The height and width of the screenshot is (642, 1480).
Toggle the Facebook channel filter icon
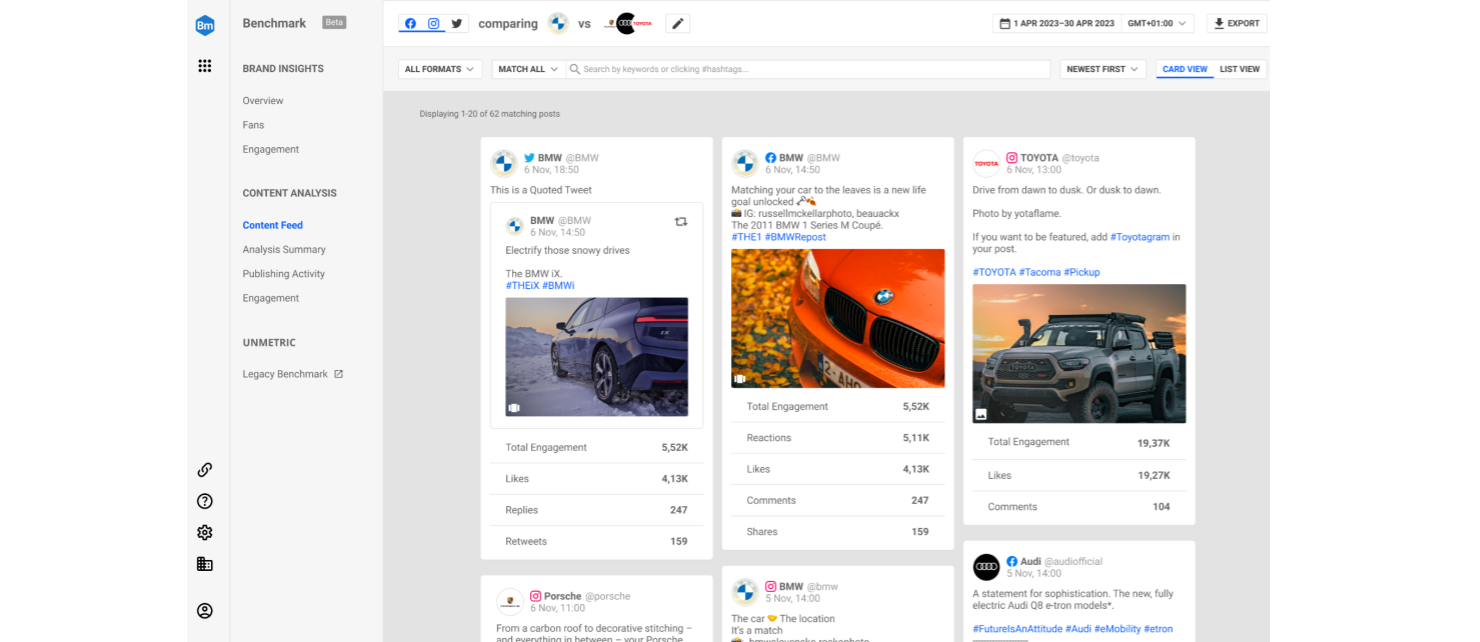click(410, 24)
